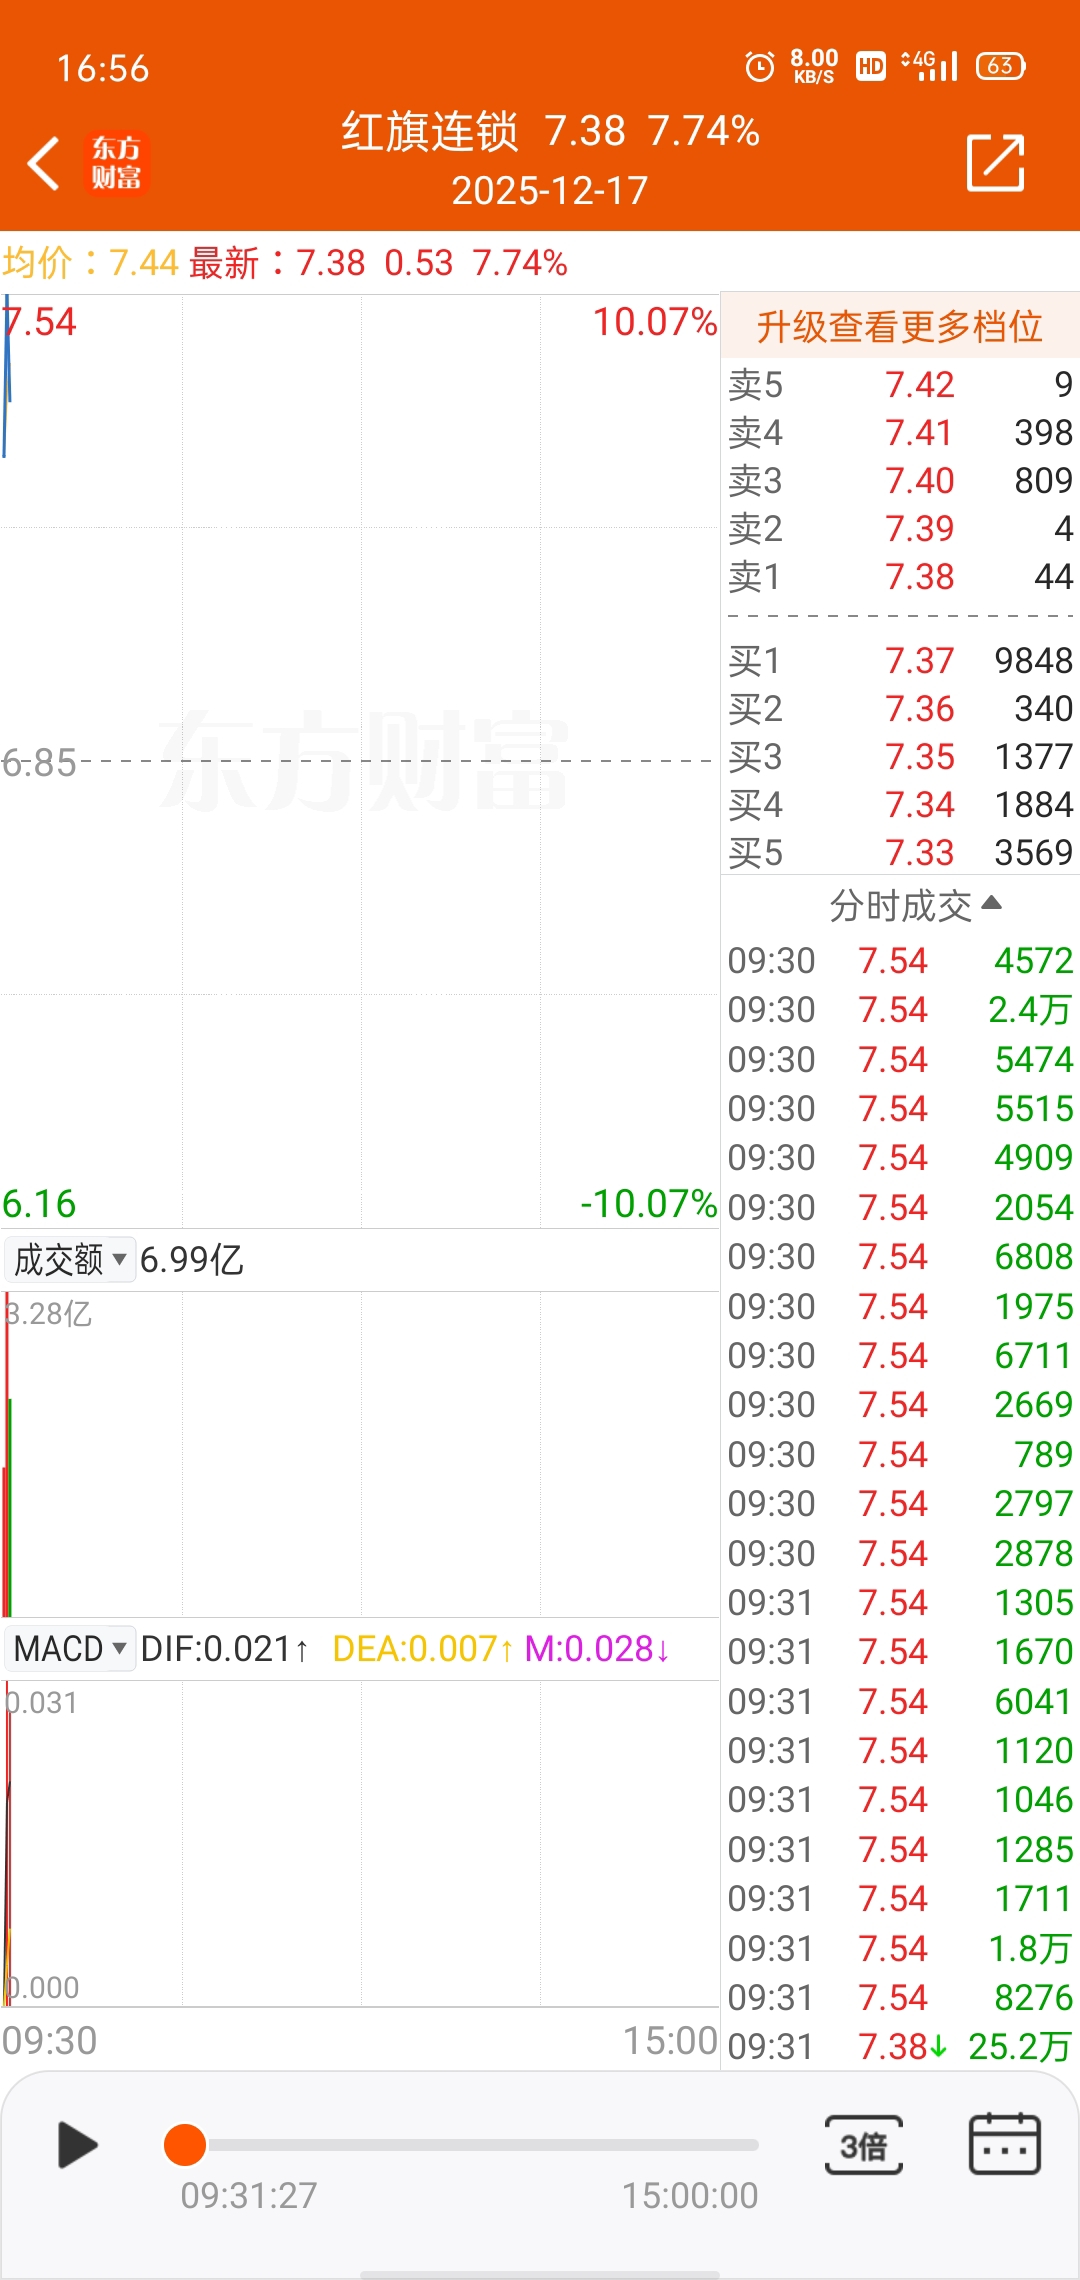Play the intraday replay
The image size is (1080, 2280).
(77, 2144)
